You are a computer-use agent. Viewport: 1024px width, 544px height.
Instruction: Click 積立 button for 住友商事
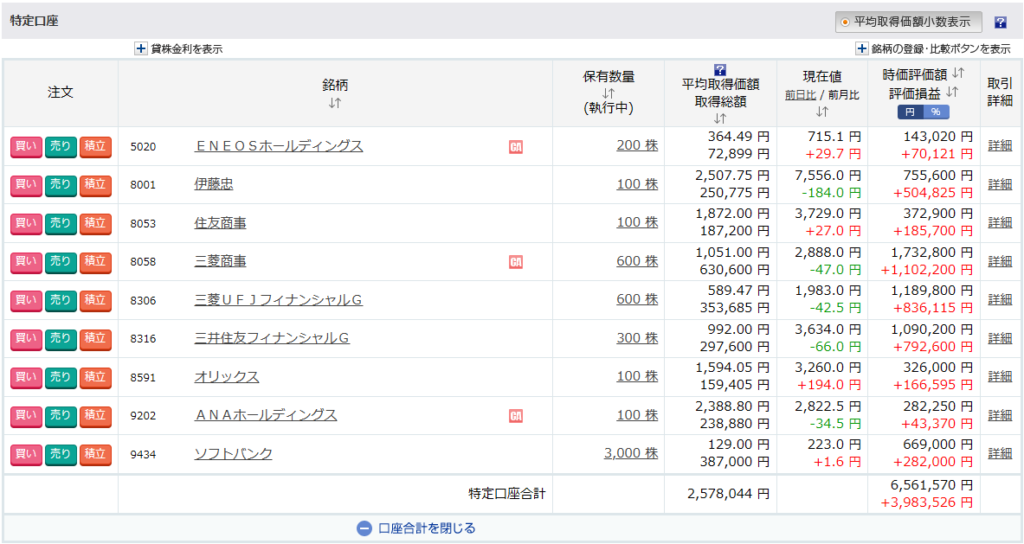[95, 223]
